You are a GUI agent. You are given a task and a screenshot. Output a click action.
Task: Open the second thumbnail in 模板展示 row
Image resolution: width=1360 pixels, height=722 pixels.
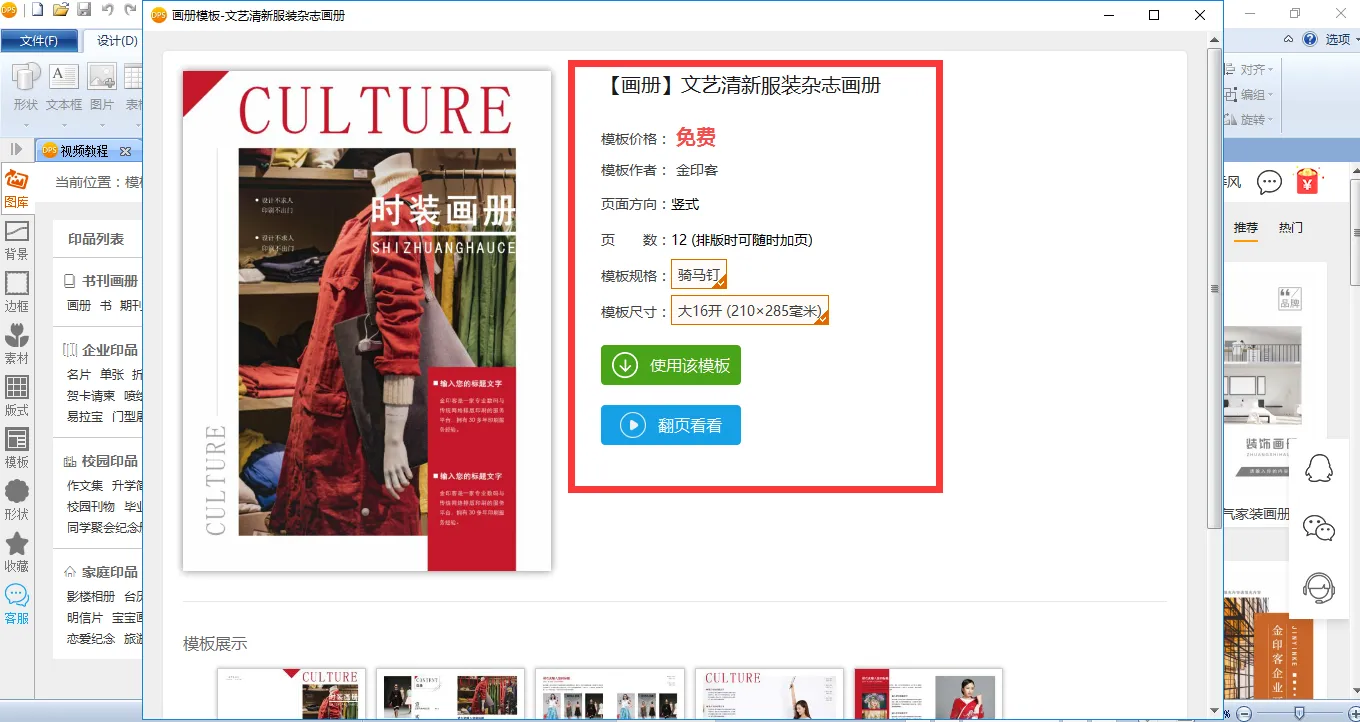click(451, 693)
